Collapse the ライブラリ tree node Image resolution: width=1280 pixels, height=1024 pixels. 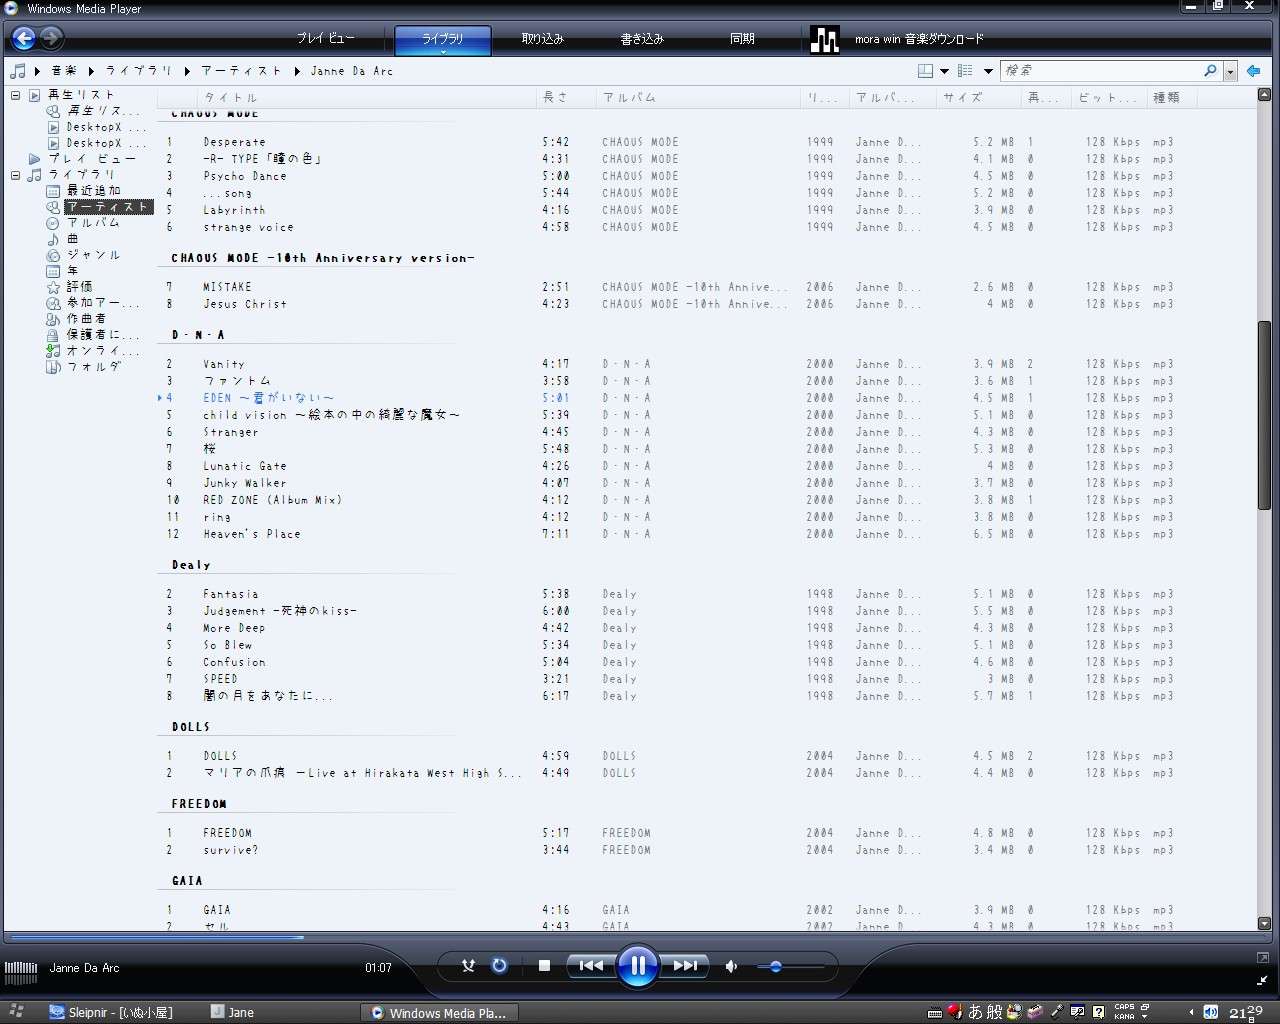pyautogui.click(x=15, y=175)
